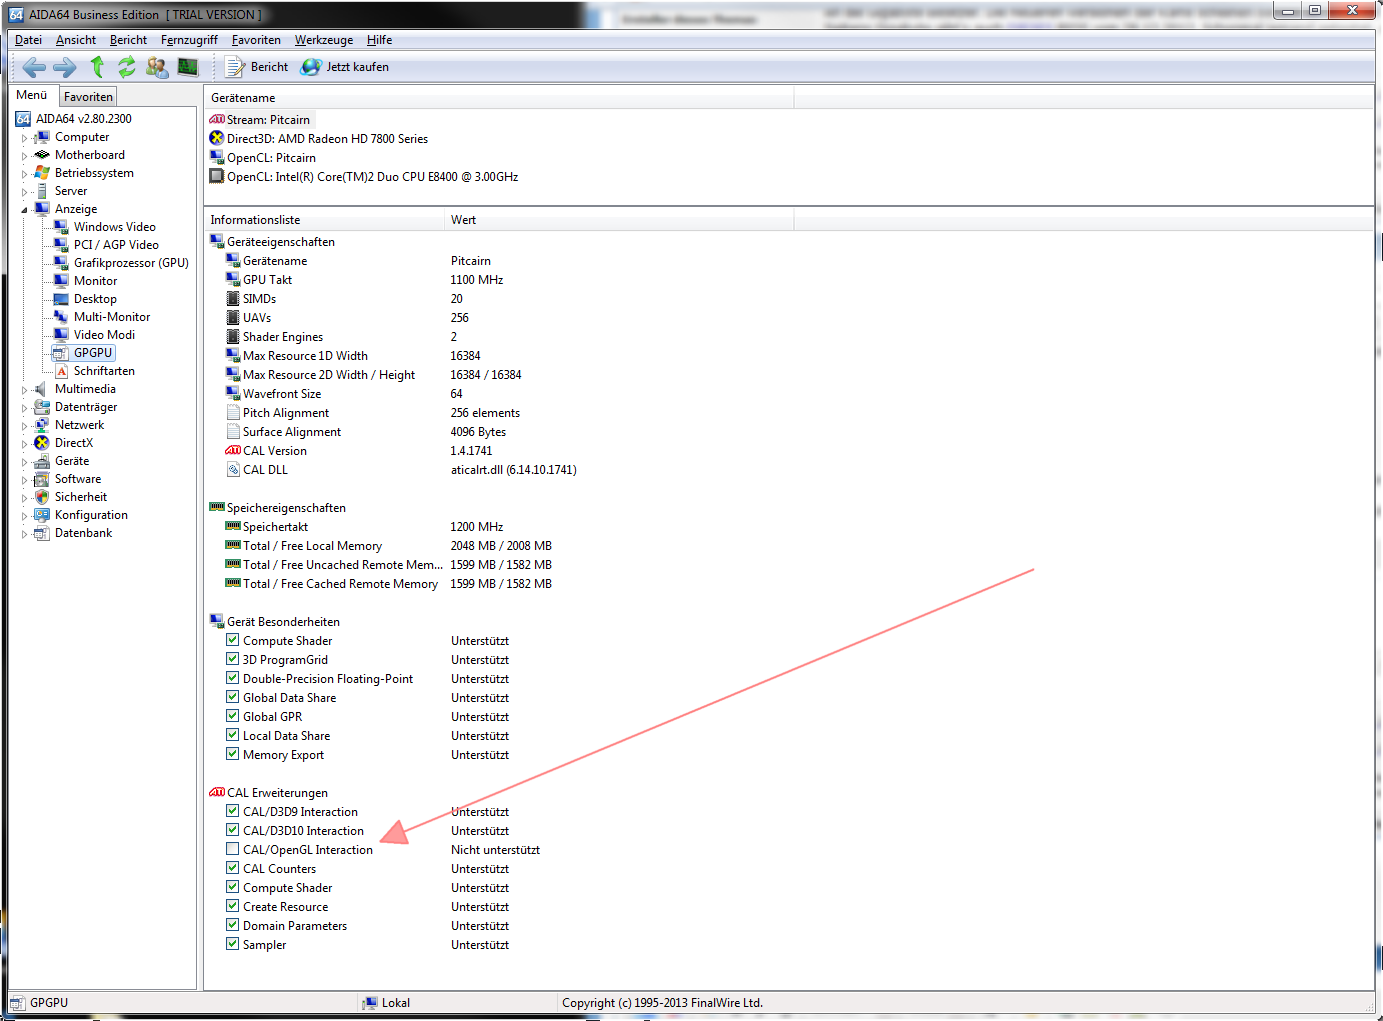The height and width of the screenshot is (1021, 1383).
Task: Expand the Datenträger tree node
Action: pos(25,408)
